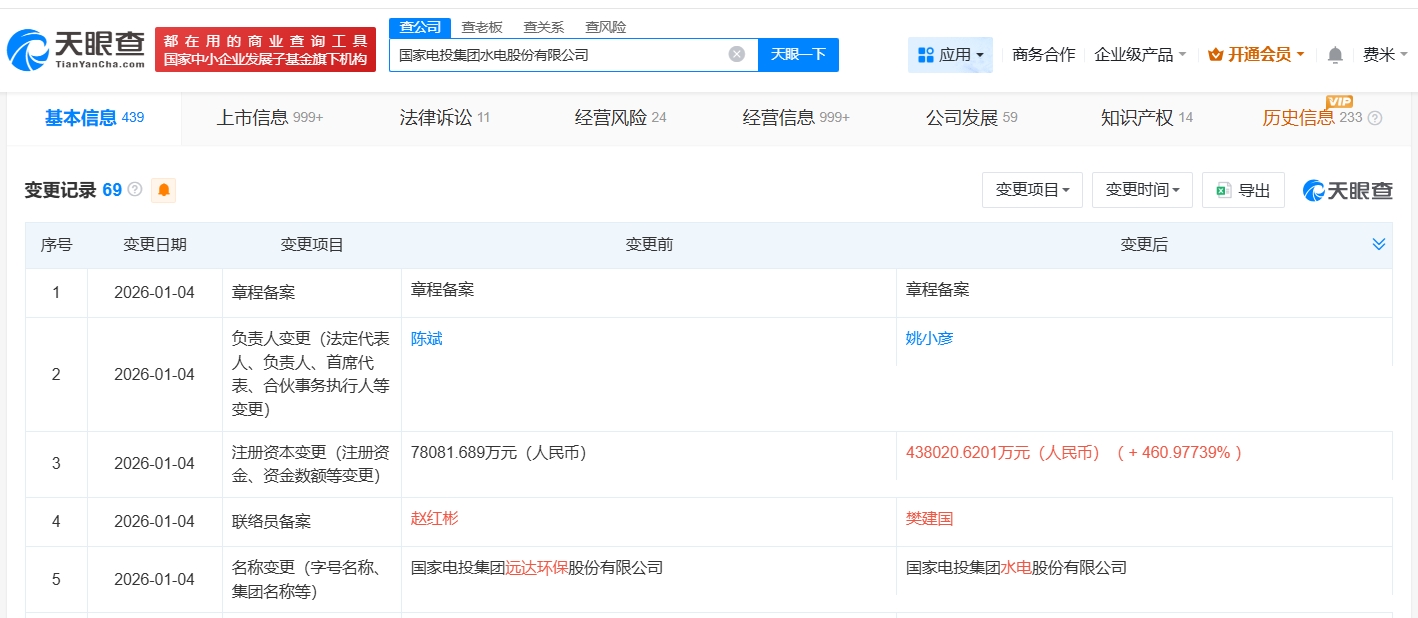
Task: Expand table with the double chevron in the 变更后 header
Action: coord(1379,244)
